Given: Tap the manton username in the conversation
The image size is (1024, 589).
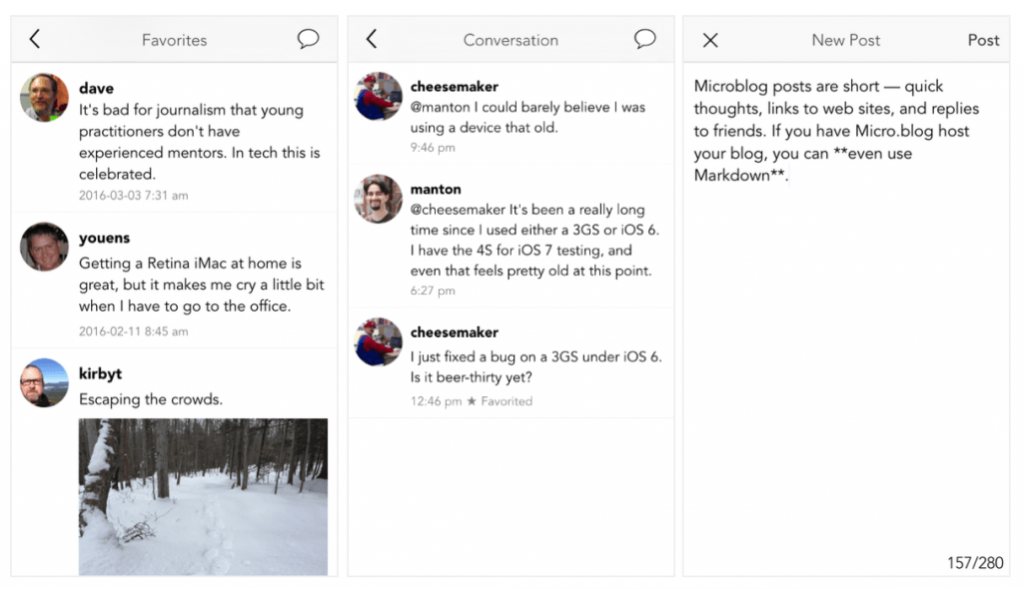Looking at the screenshot, I should click(x=435, y=188).
